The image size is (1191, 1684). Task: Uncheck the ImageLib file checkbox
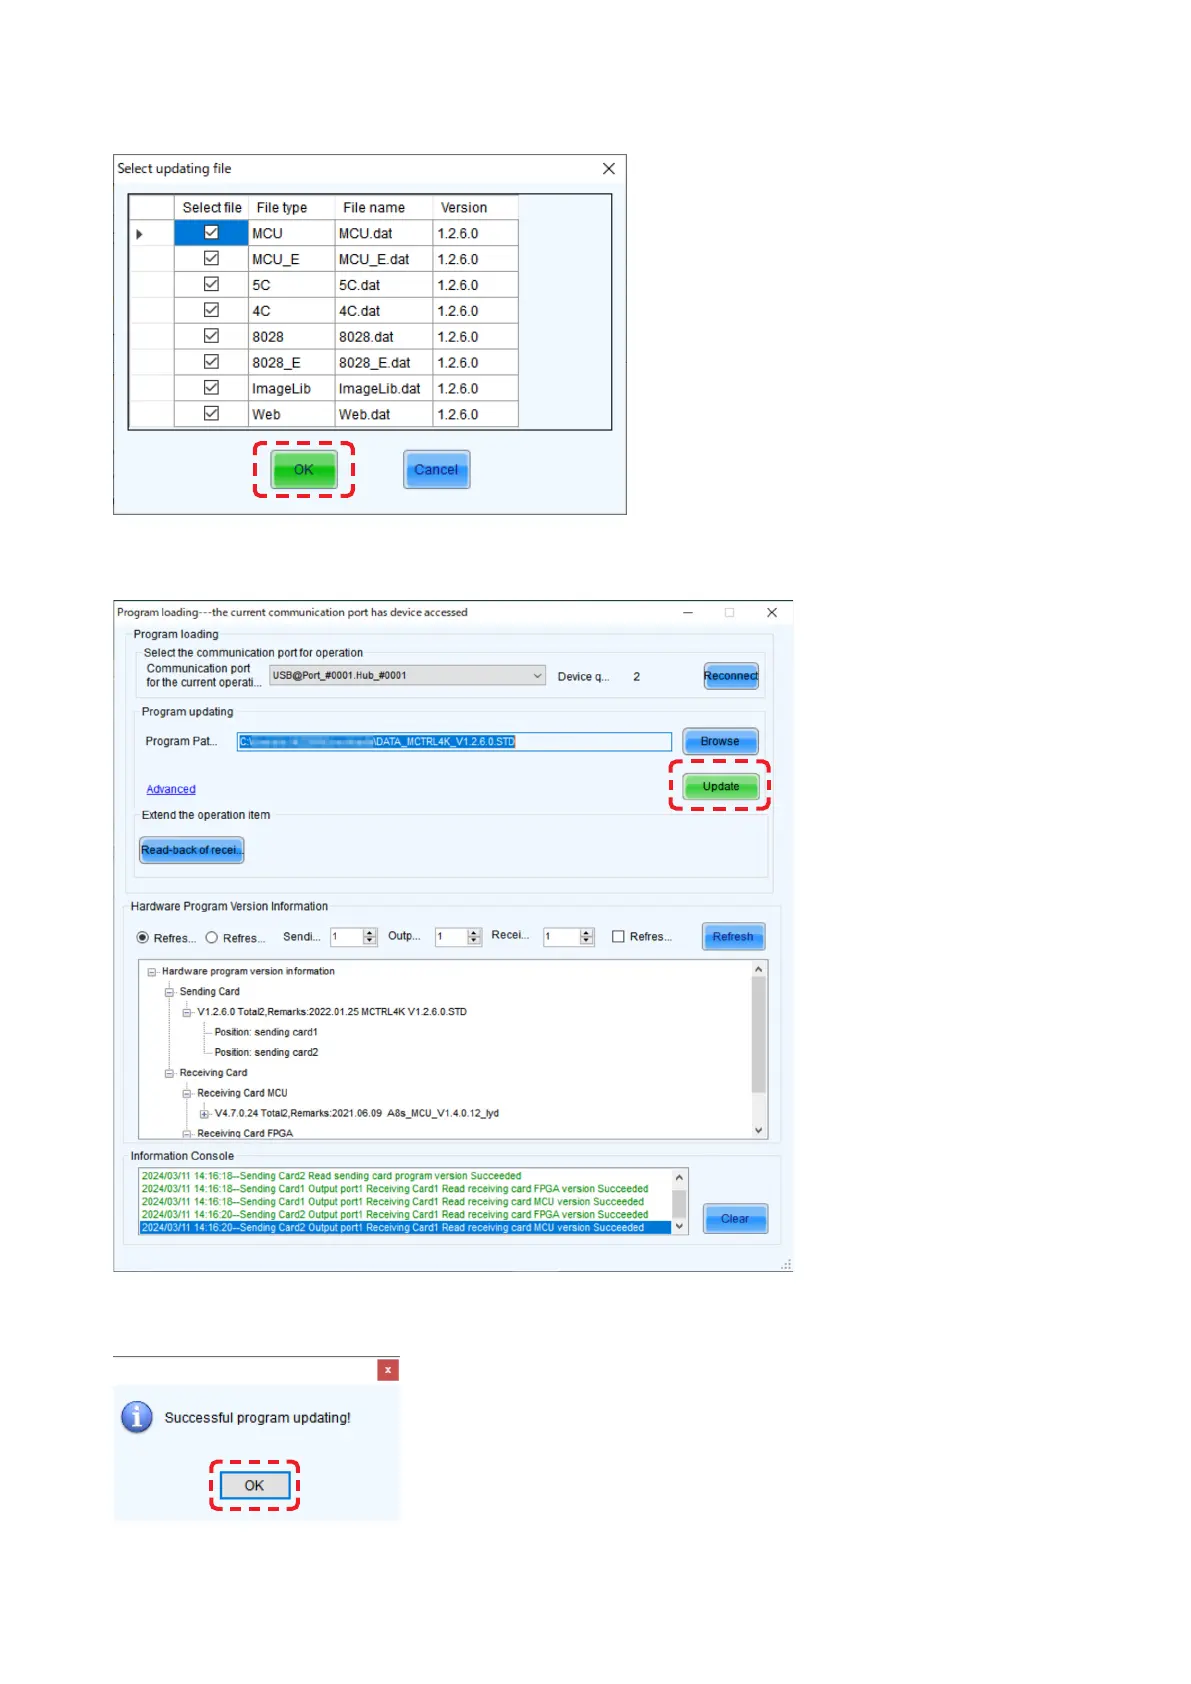[x=211, y=388]
